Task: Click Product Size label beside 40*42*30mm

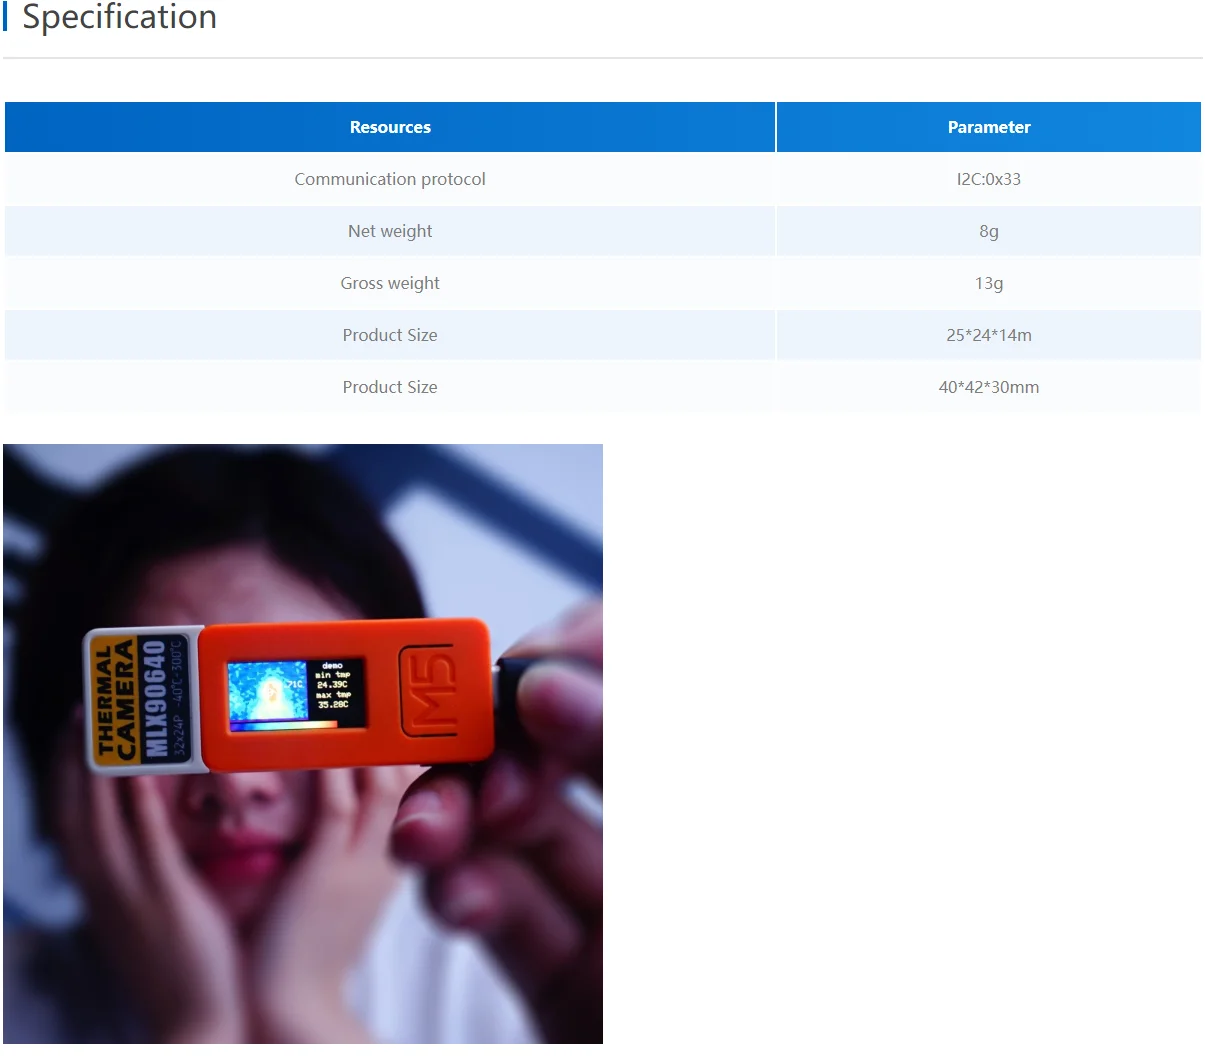Action: click(x=390, y=387)
